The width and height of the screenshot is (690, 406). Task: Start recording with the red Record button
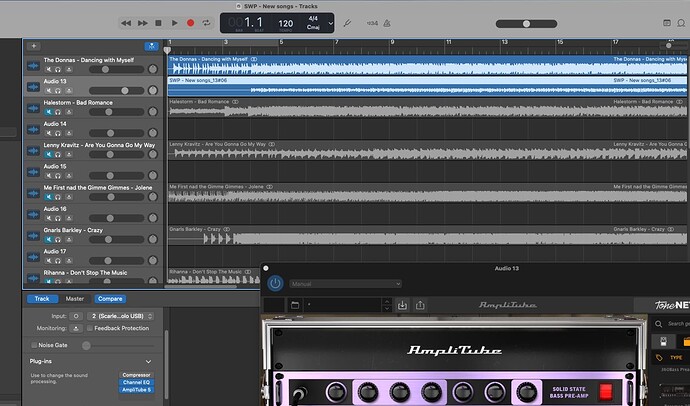pyautogui.click(x=191, y=23)
